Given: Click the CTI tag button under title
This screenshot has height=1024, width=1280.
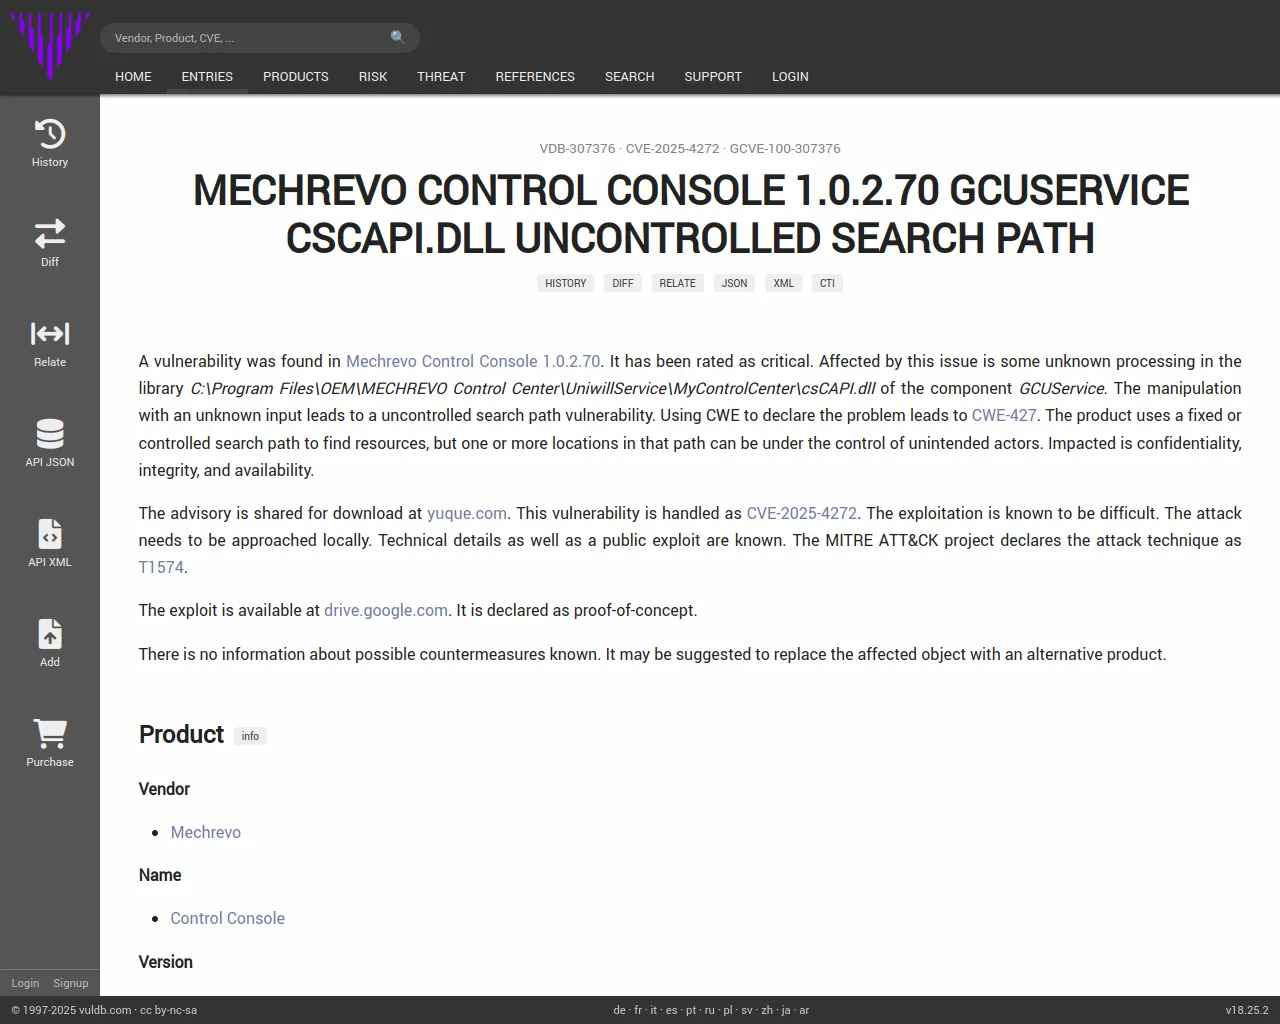Looking at the screenshot, I should click(827, 283).
